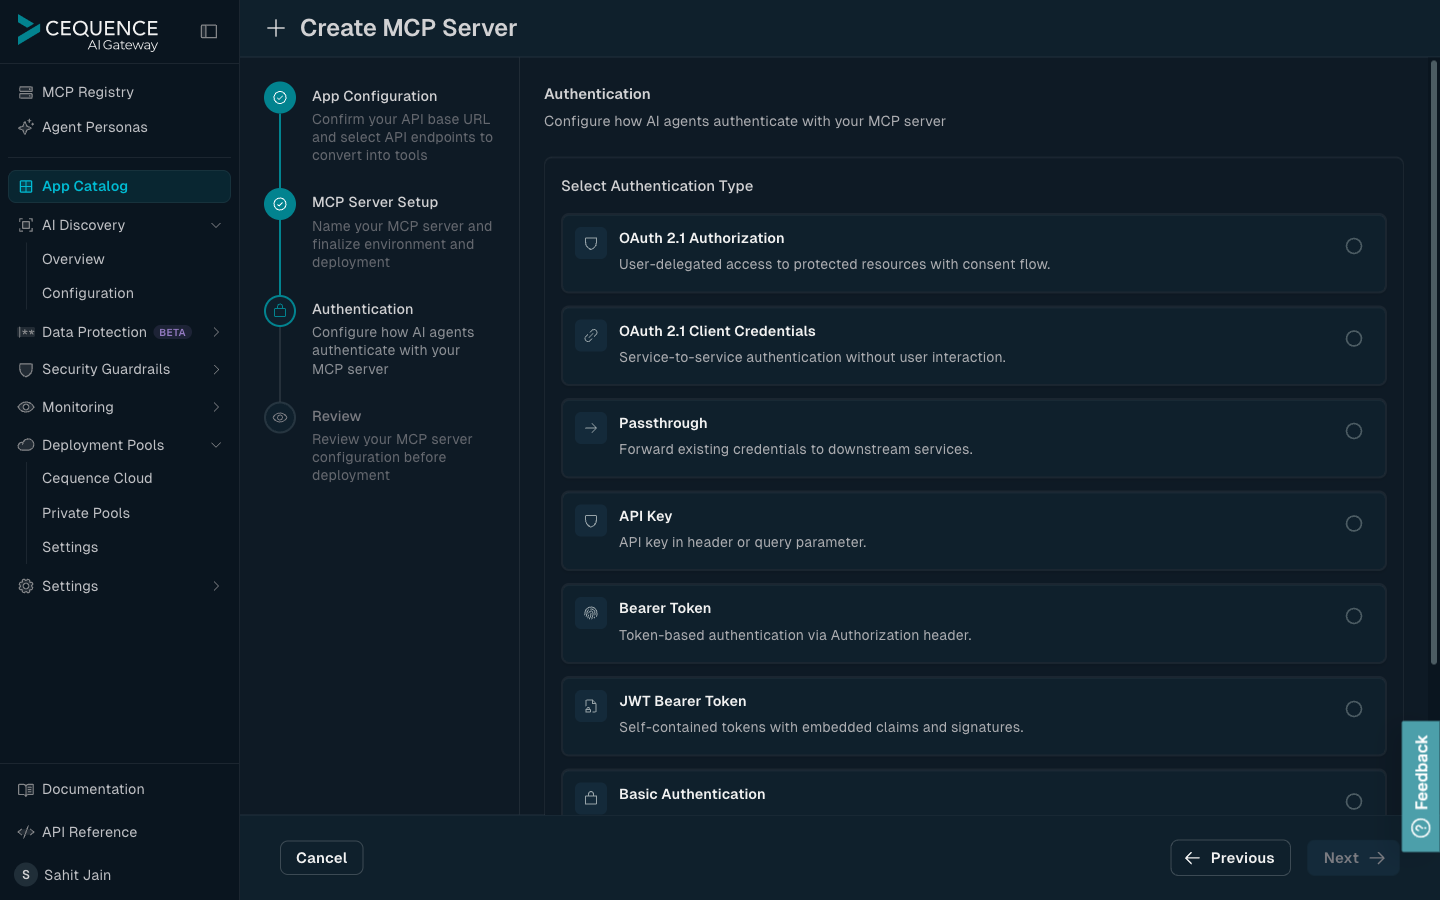Open the AI Discovery Configuration page
1440x900 pixels.
(88, 293)
